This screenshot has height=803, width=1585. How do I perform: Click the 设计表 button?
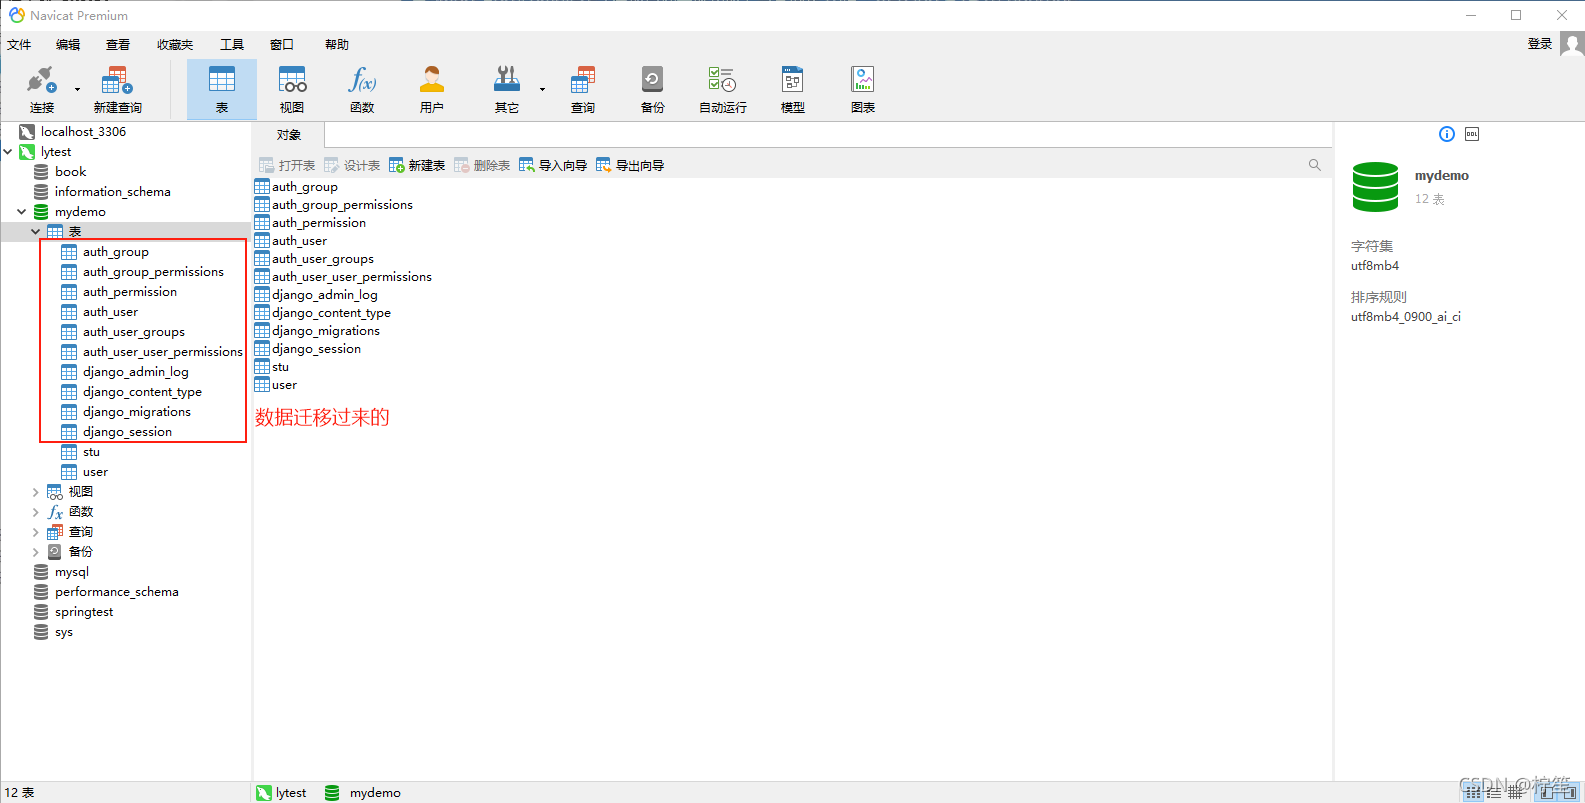click(352, 166)
